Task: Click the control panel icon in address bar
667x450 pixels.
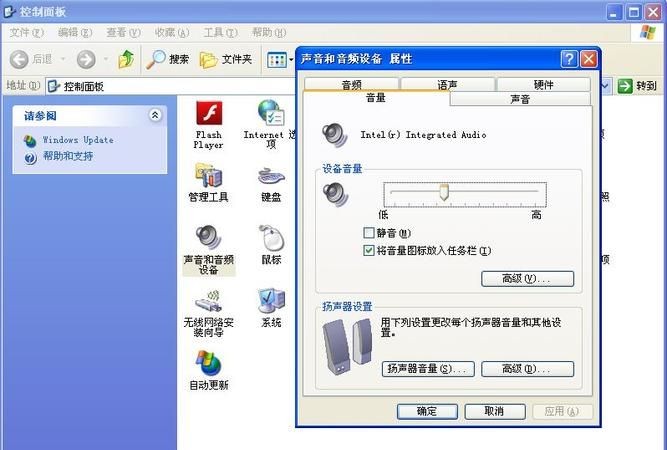Action: pos(54,86)
